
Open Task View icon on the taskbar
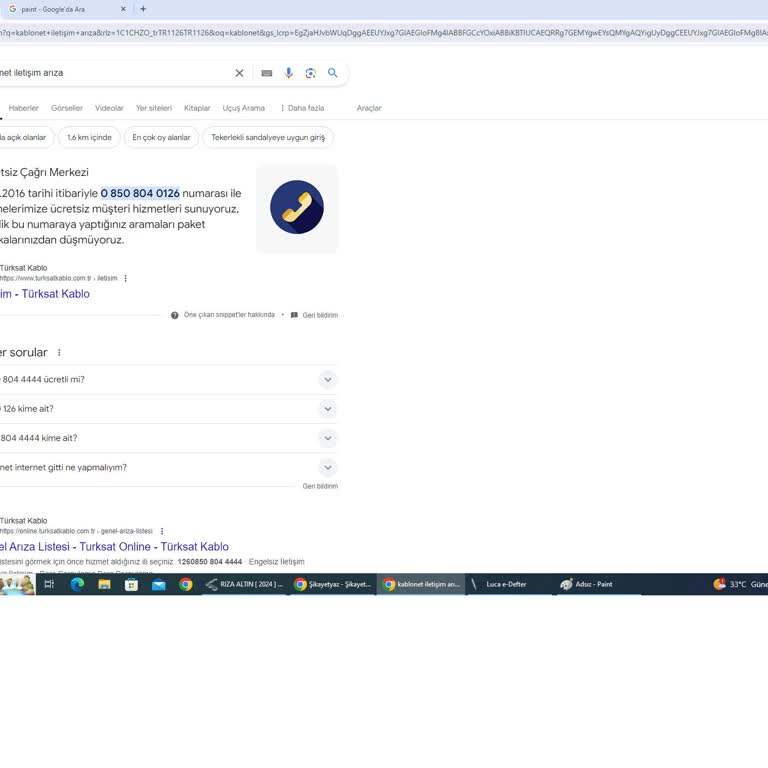tap(49, 584)
